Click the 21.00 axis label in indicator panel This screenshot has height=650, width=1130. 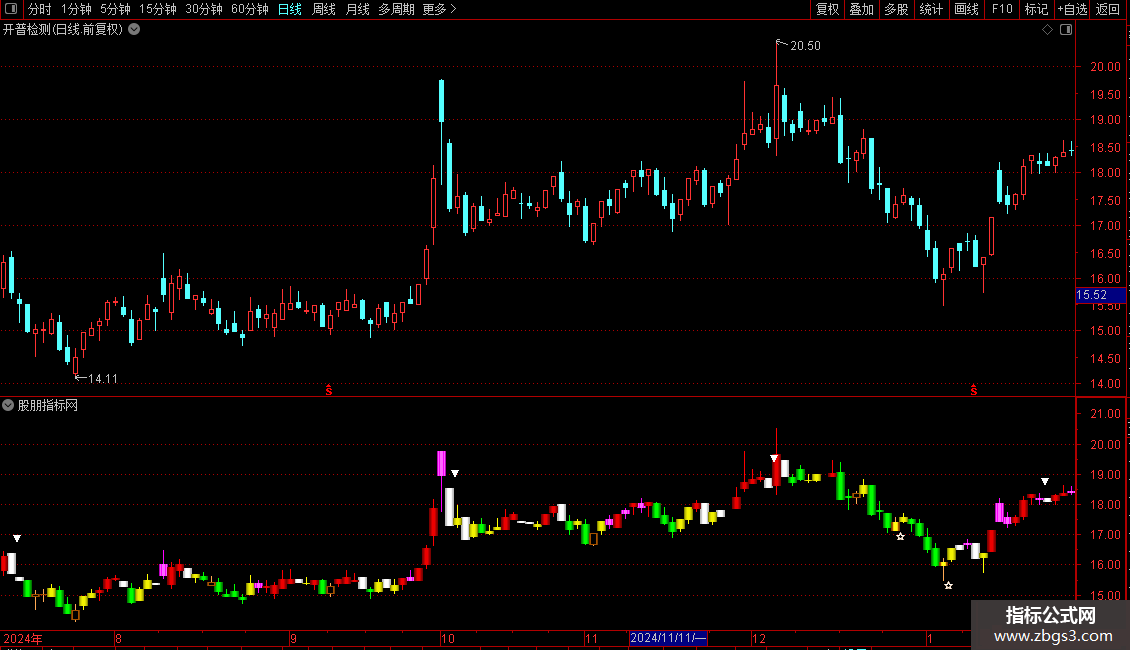(1105, 414)
